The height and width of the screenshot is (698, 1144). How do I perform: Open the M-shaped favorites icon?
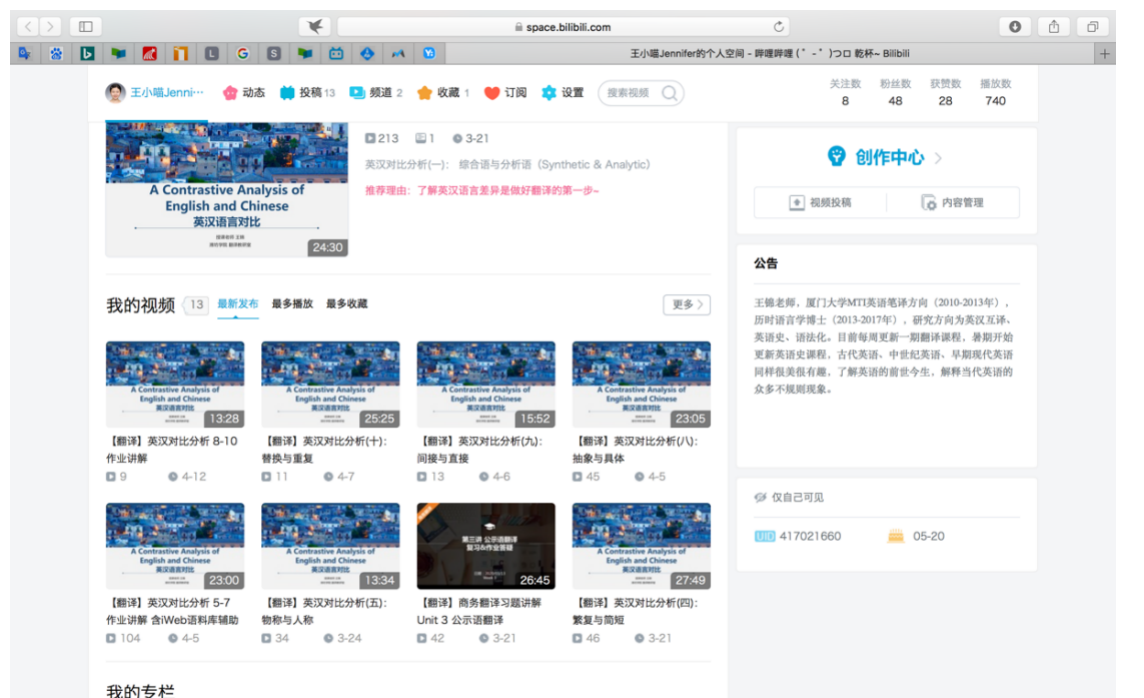coord(398,53)
